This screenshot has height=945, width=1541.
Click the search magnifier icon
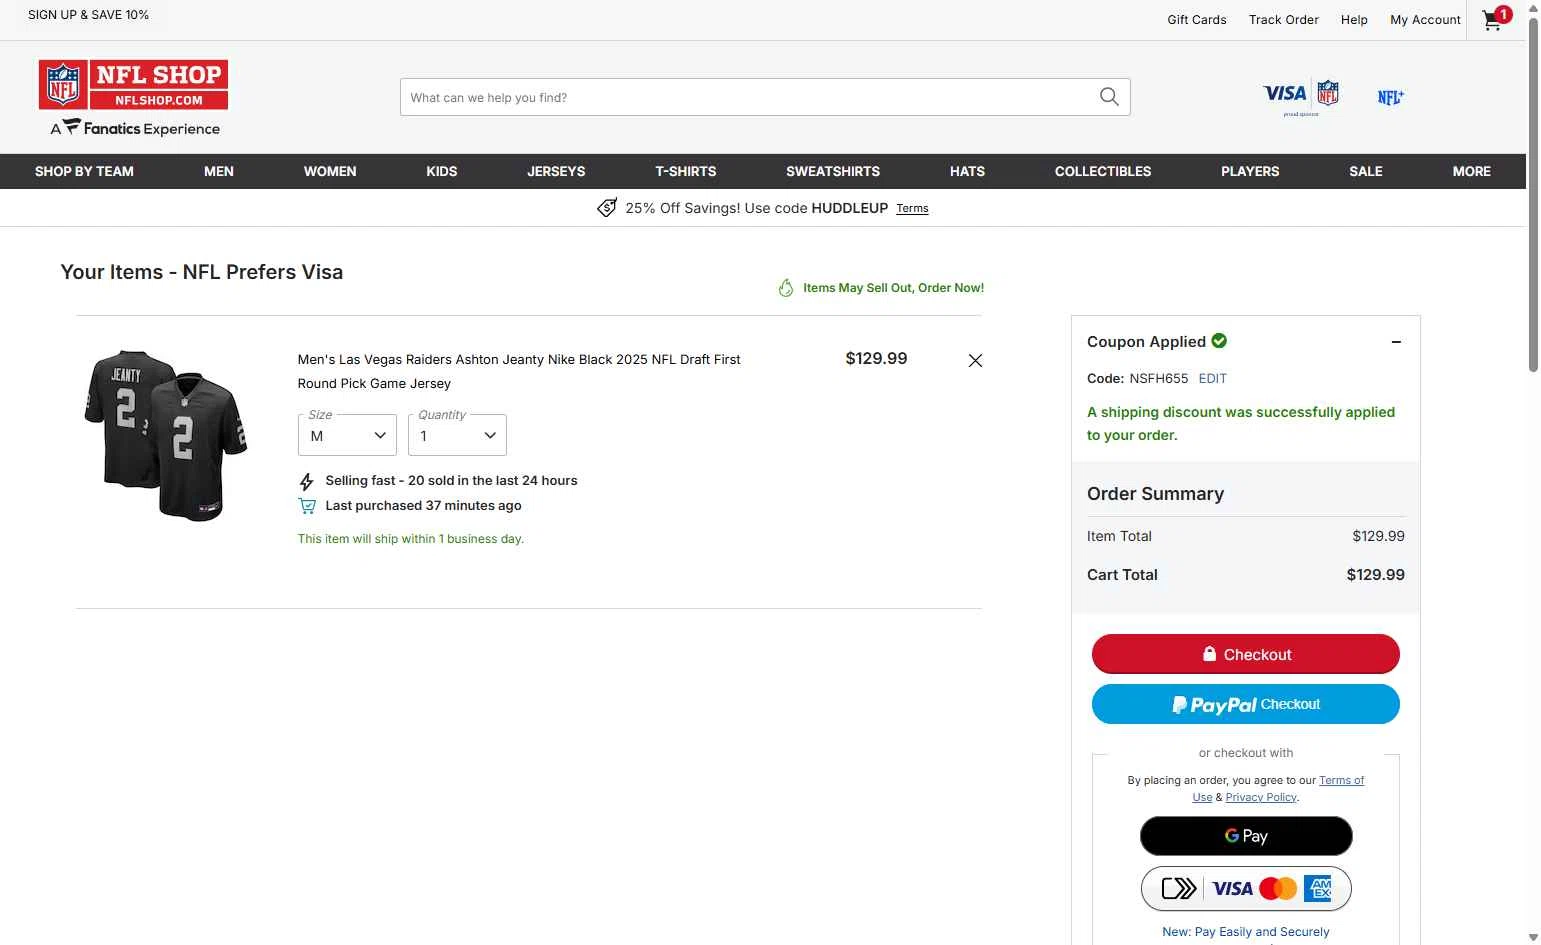[1109, 97]
